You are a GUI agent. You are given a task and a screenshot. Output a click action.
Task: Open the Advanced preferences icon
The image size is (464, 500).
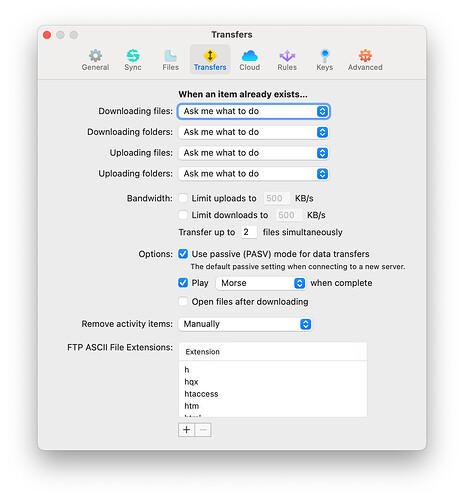click(365, 56)
